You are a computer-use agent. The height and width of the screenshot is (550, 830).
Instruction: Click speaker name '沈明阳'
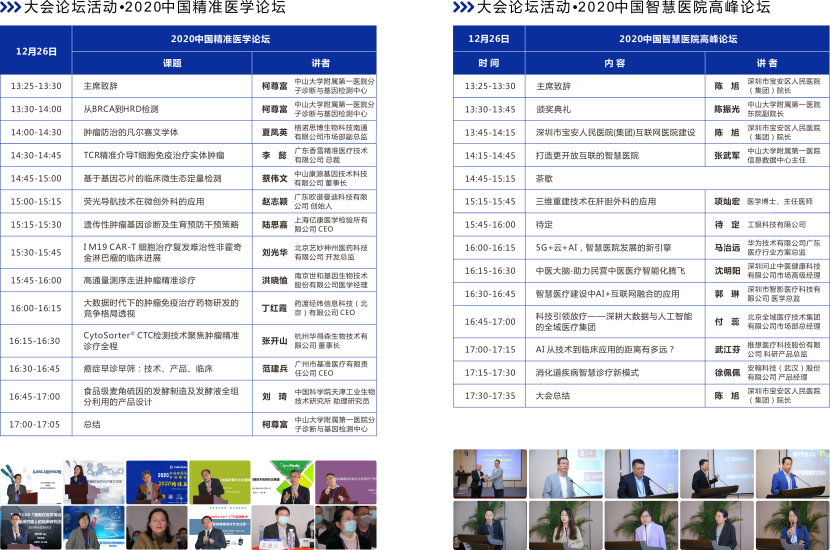pos(727,271)
